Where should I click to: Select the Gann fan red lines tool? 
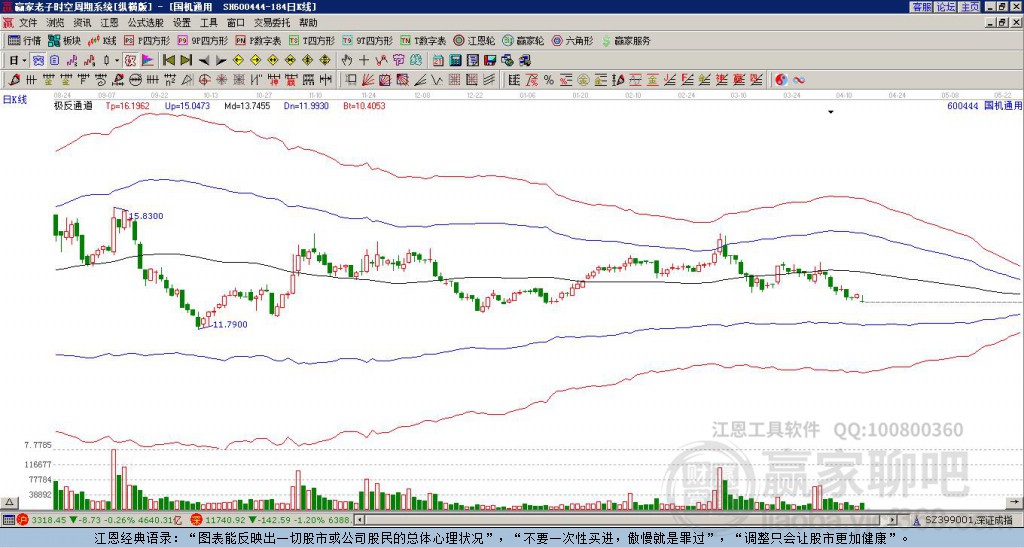(x=368, y=80)
